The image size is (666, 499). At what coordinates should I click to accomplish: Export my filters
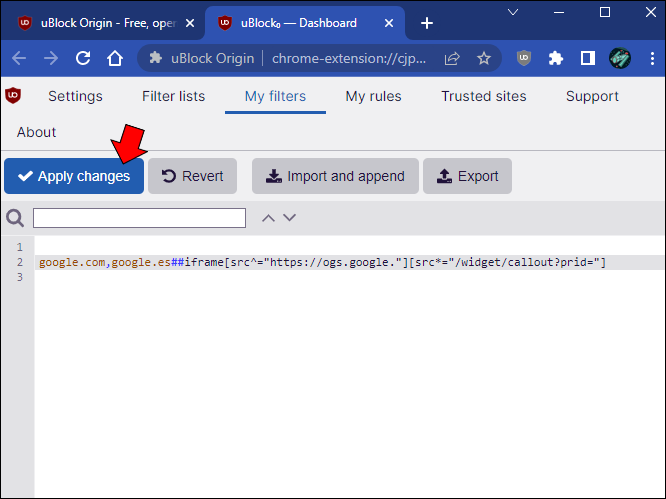(467, 176)
